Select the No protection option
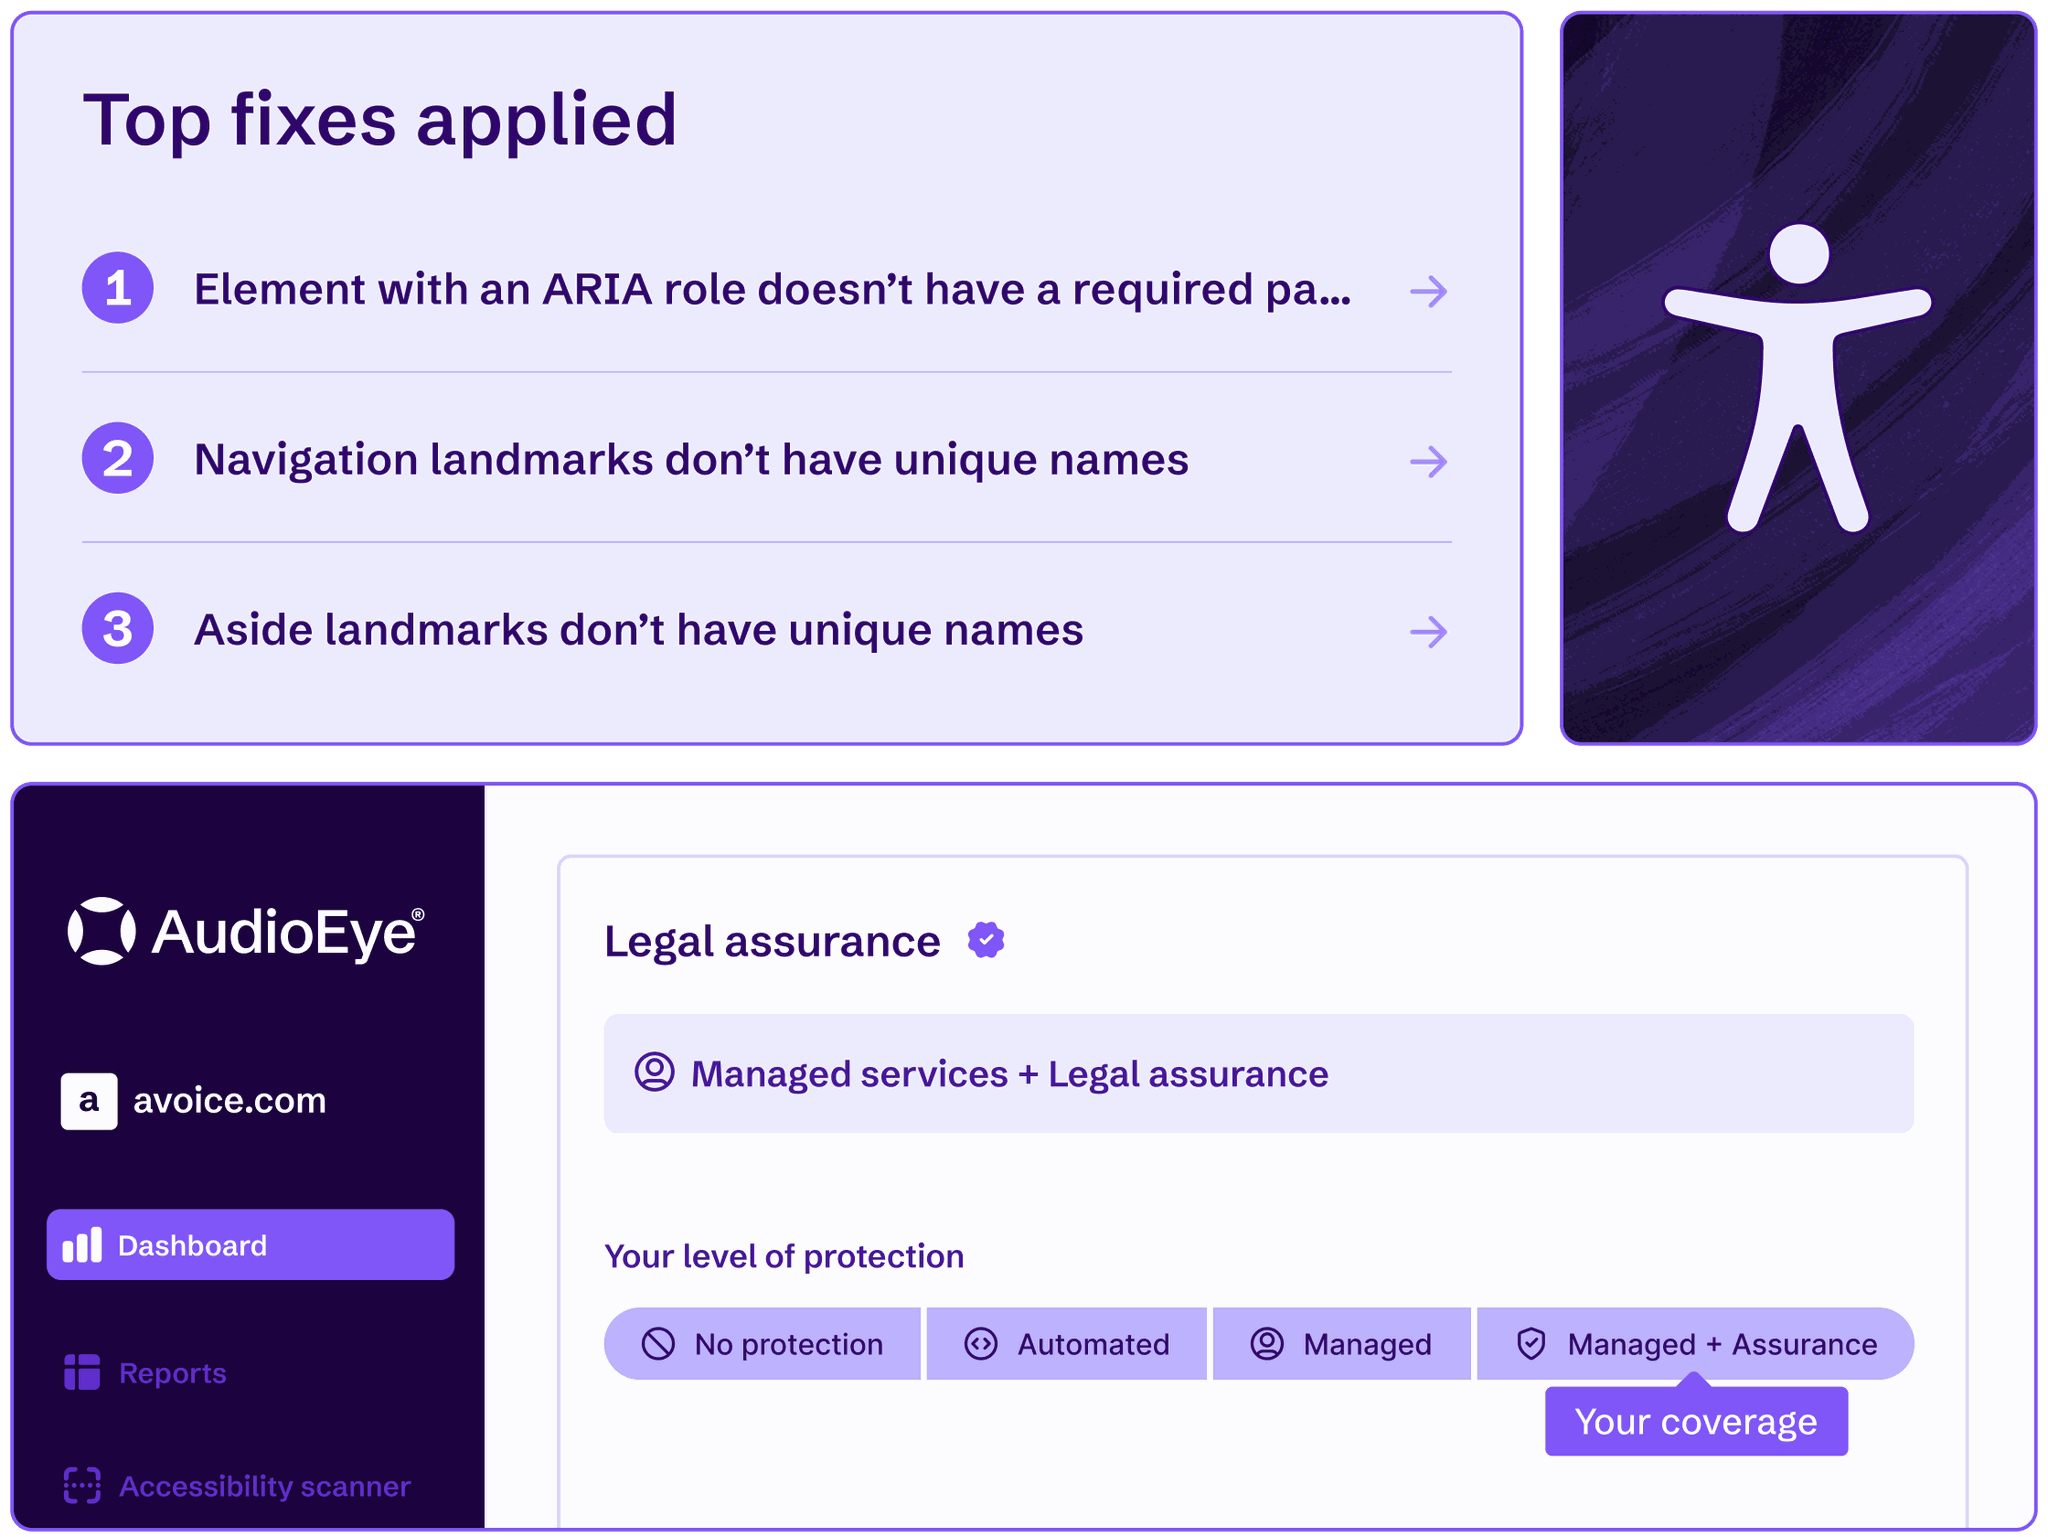2048x1537 pixels. [x=762, y=1343]
